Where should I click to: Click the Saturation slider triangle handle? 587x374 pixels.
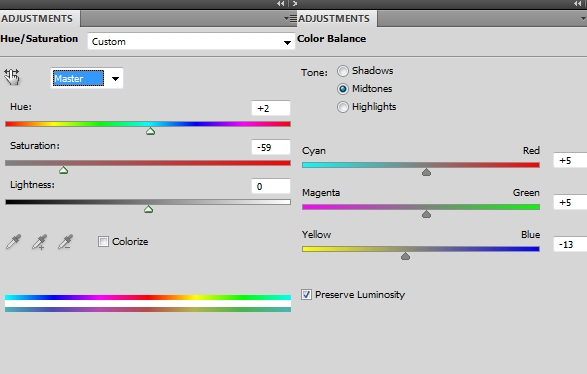coord(63,170)
